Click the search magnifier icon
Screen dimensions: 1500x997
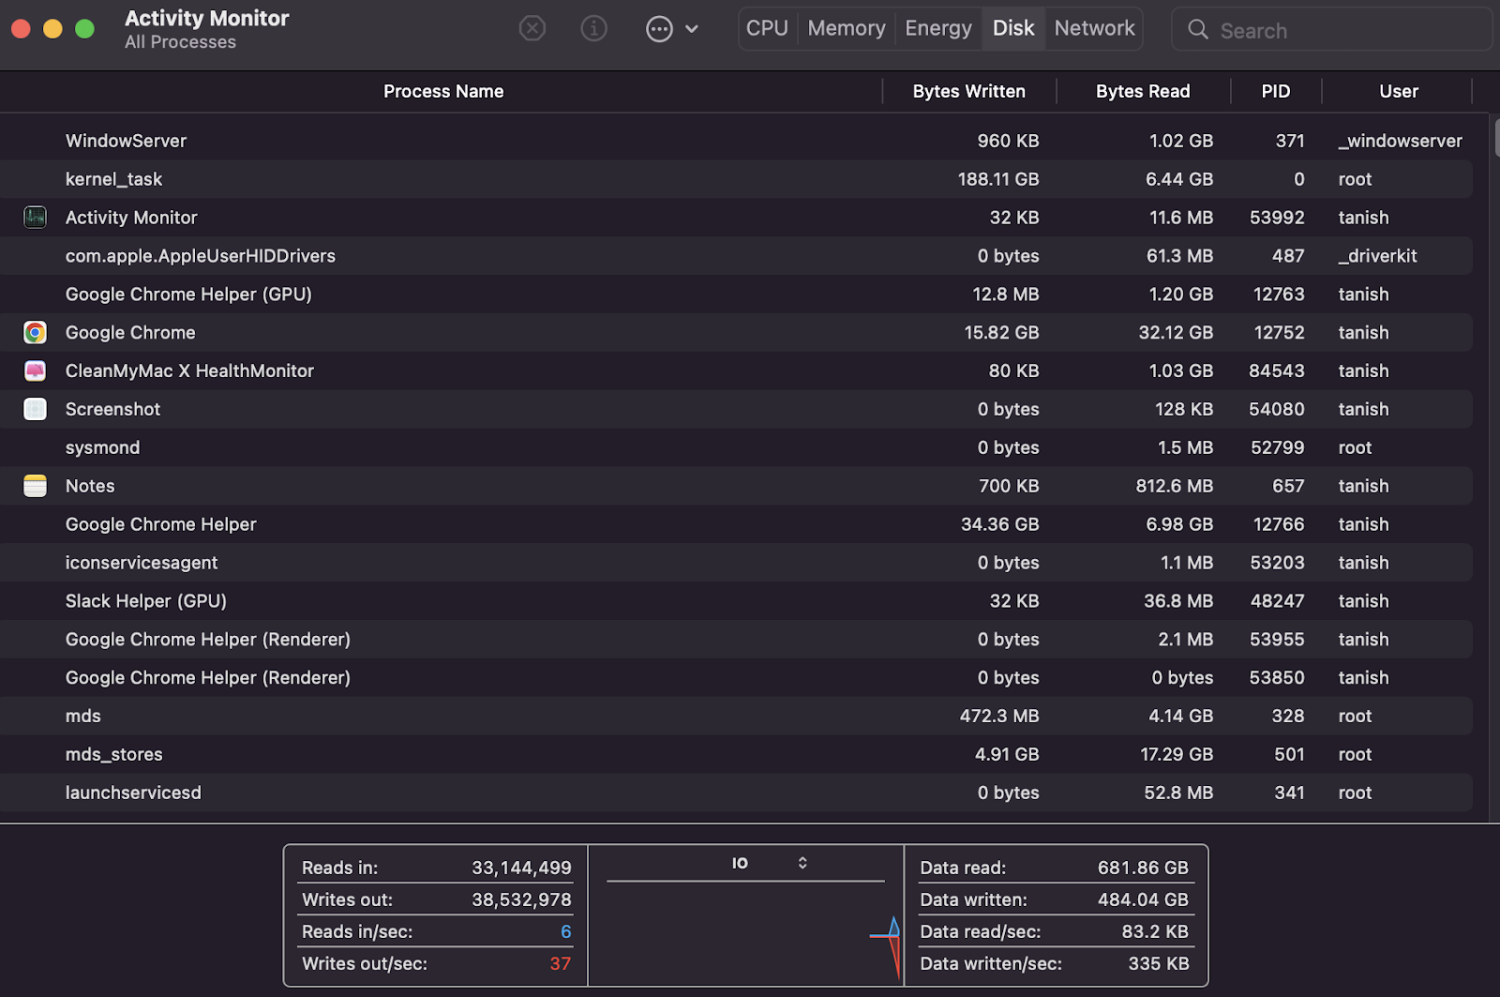click(1197, 30)
